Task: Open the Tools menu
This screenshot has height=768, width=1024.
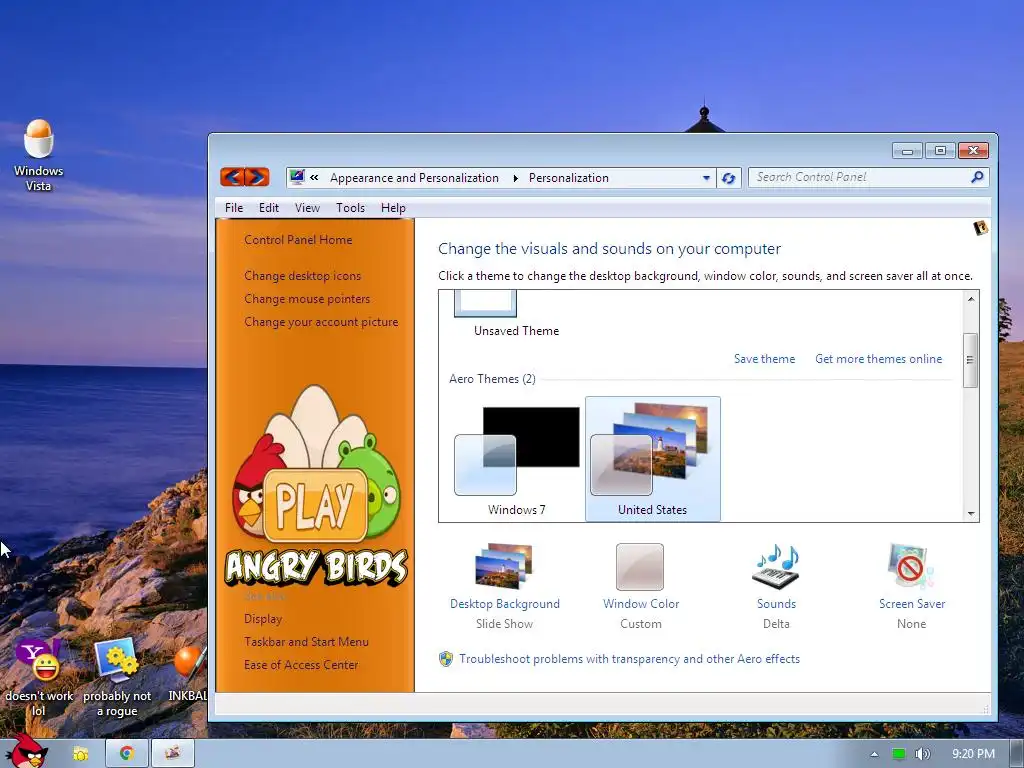Action: tap(350, 208)
